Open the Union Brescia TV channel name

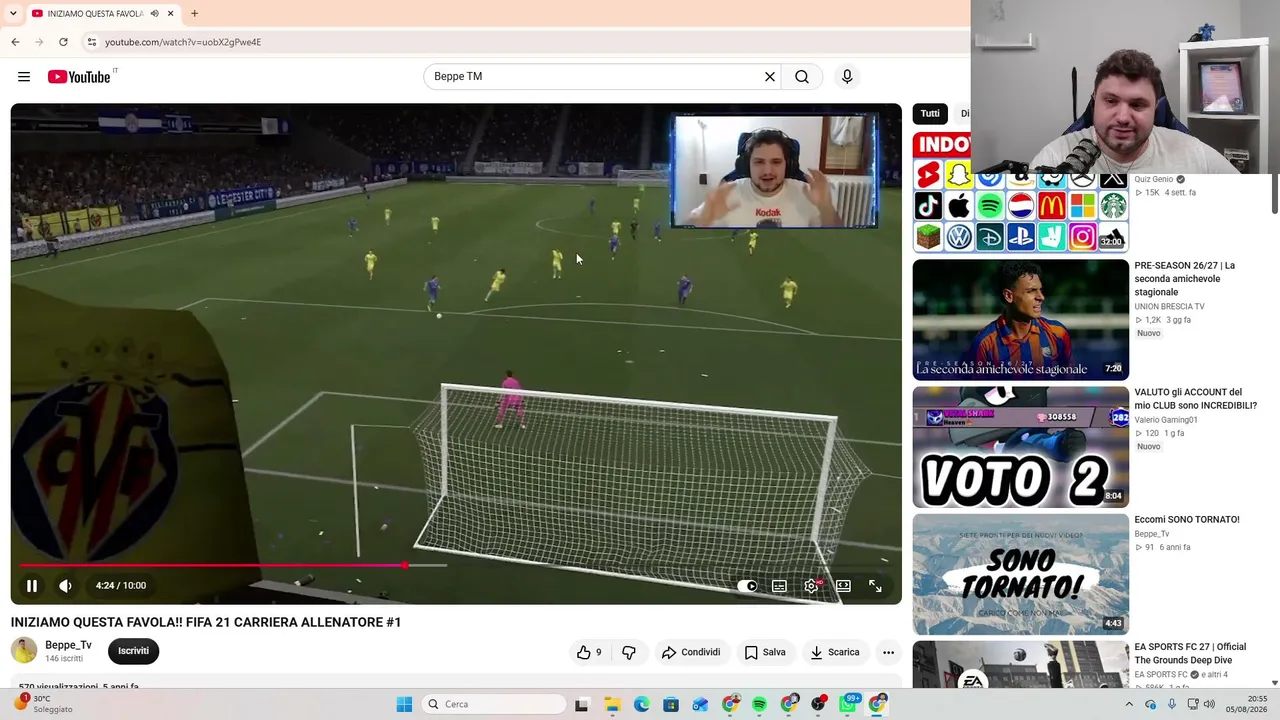click(x=1169, y=307)
